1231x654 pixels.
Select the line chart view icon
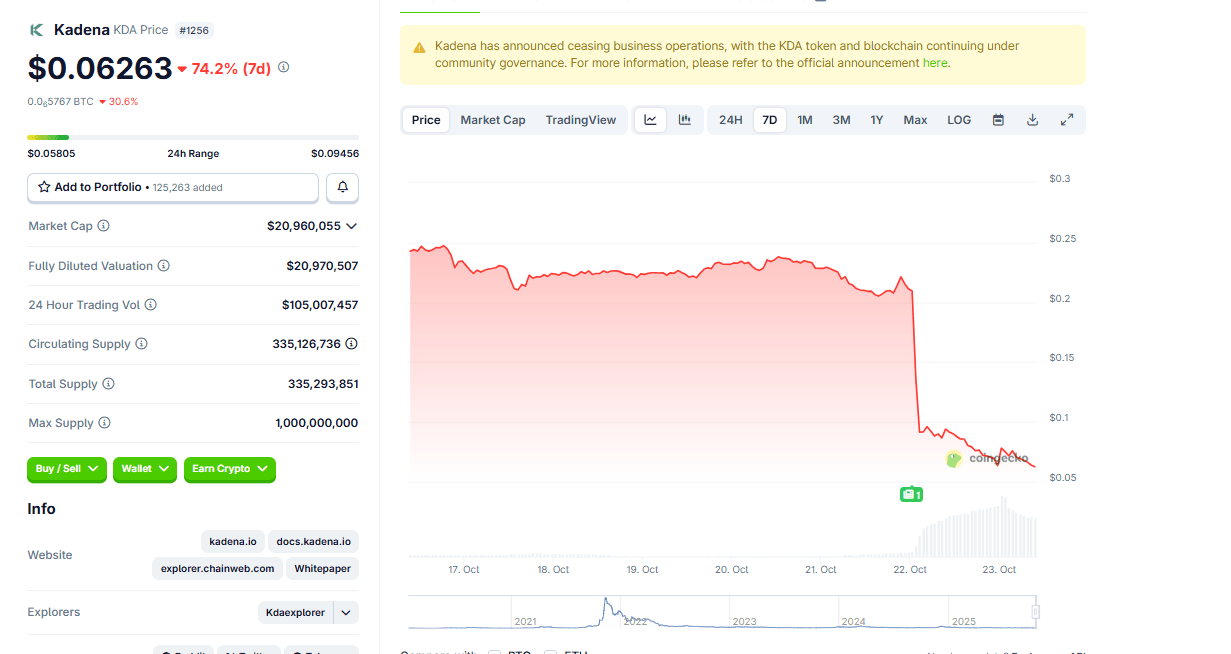point(650,120)
